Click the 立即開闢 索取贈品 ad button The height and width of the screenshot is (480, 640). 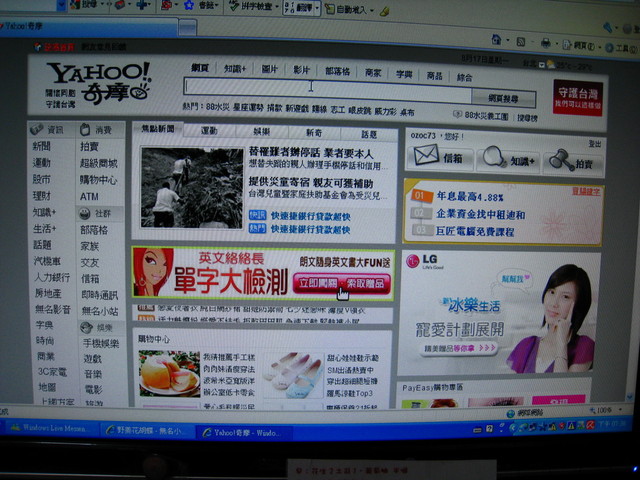[342, 283]
